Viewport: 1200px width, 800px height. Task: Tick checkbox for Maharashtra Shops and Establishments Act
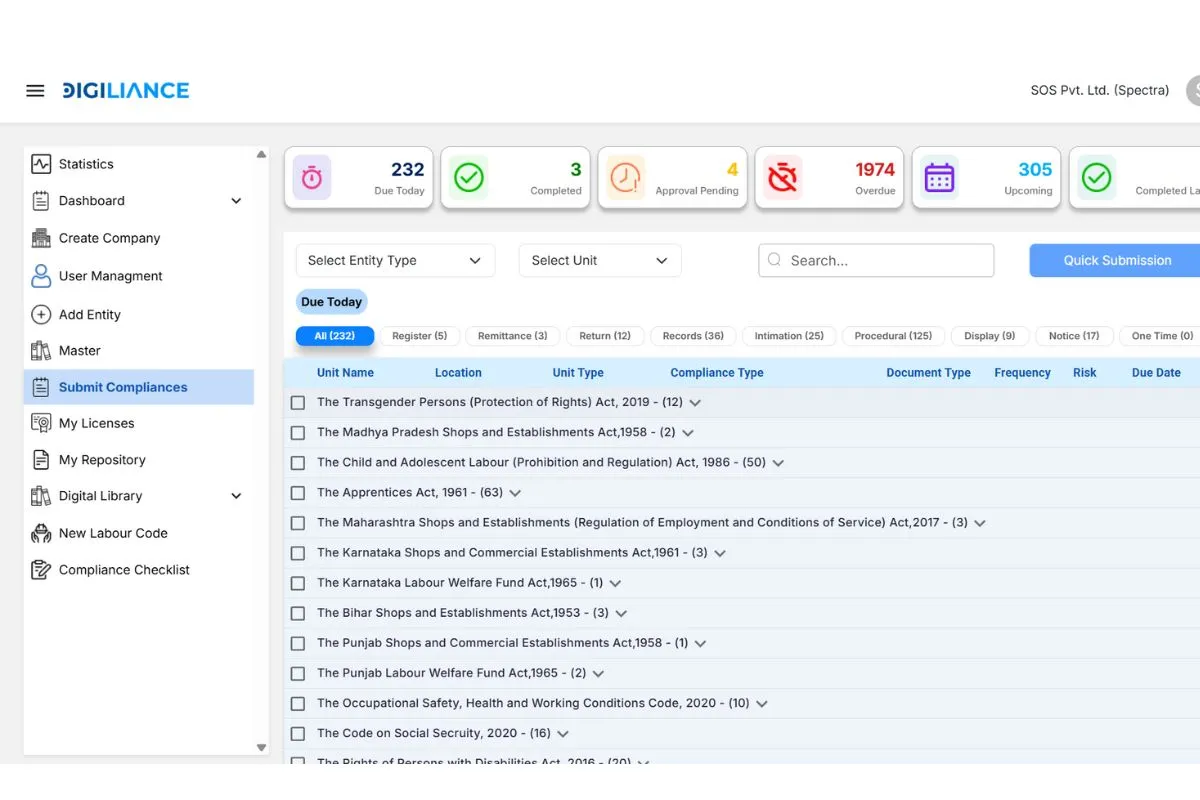click(298, 523)
